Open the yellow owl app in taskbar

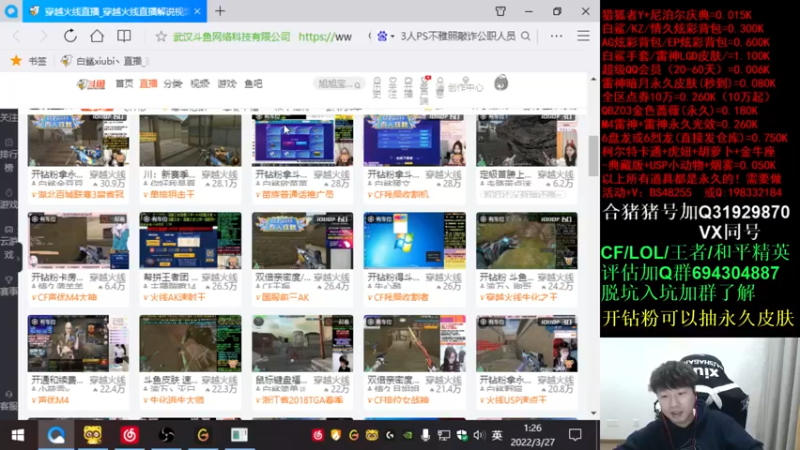[x=92, y=435]
